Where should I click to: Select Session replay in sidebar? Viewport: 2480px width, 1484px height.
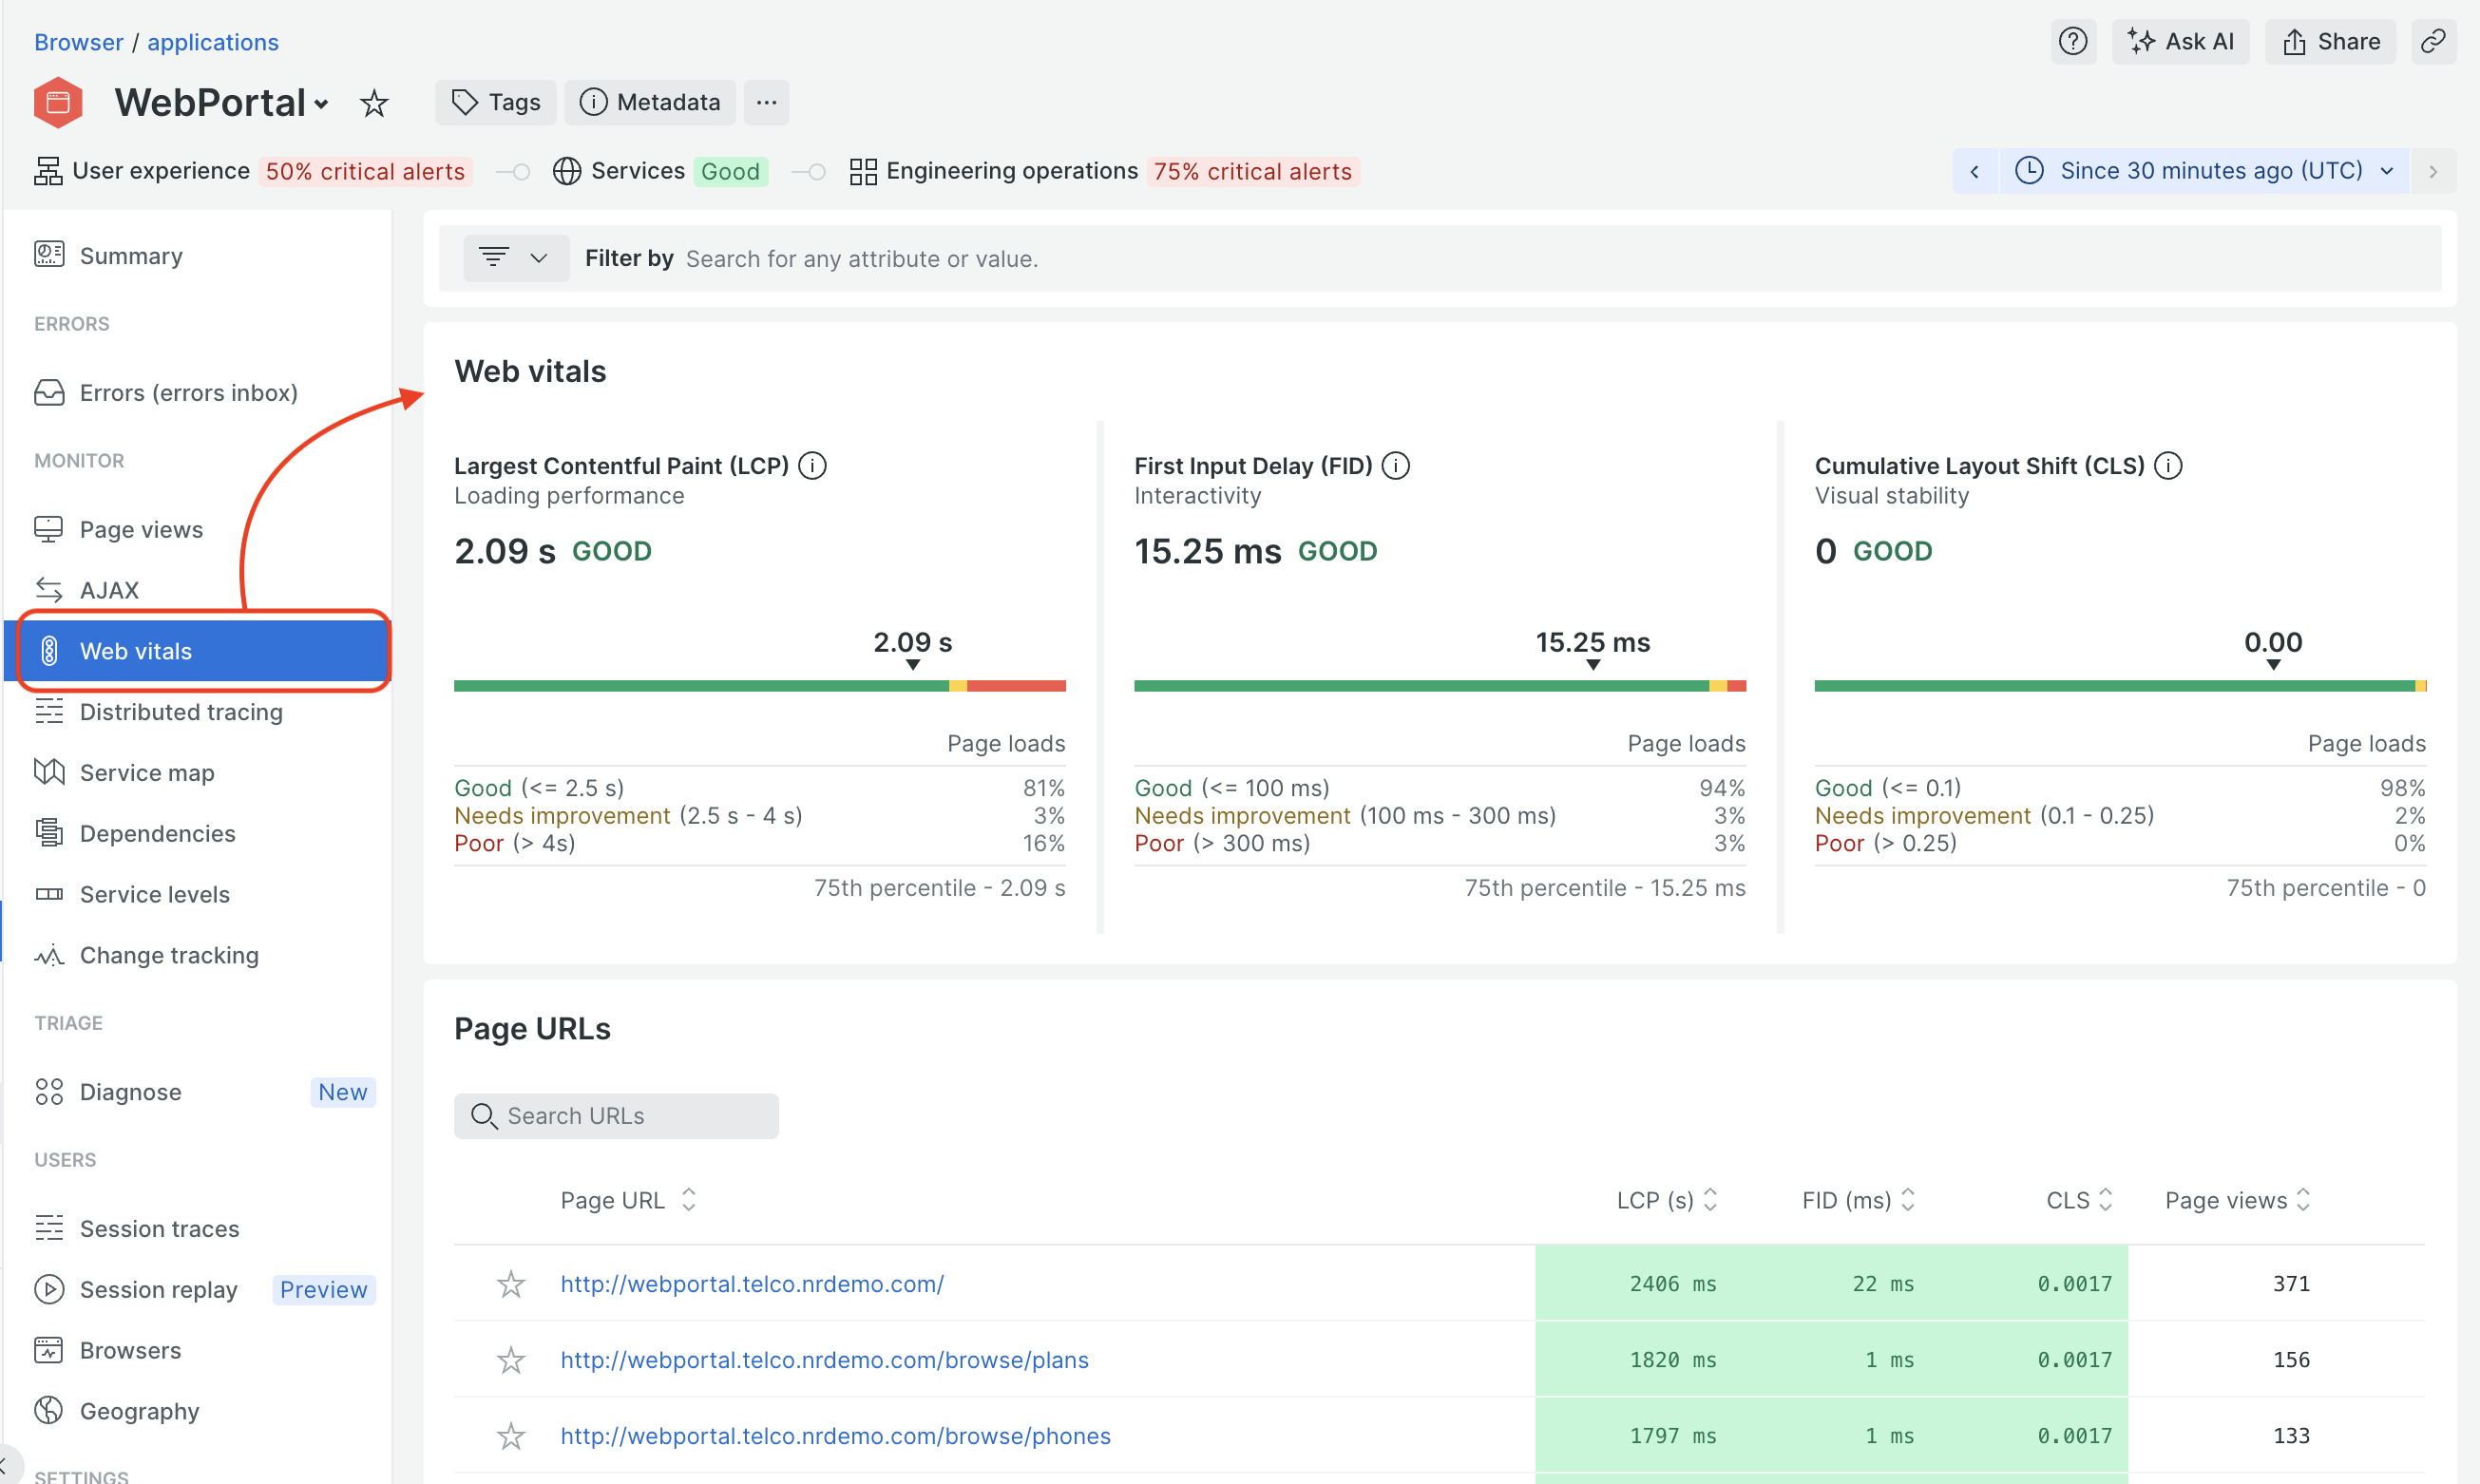click(158, 1289)
